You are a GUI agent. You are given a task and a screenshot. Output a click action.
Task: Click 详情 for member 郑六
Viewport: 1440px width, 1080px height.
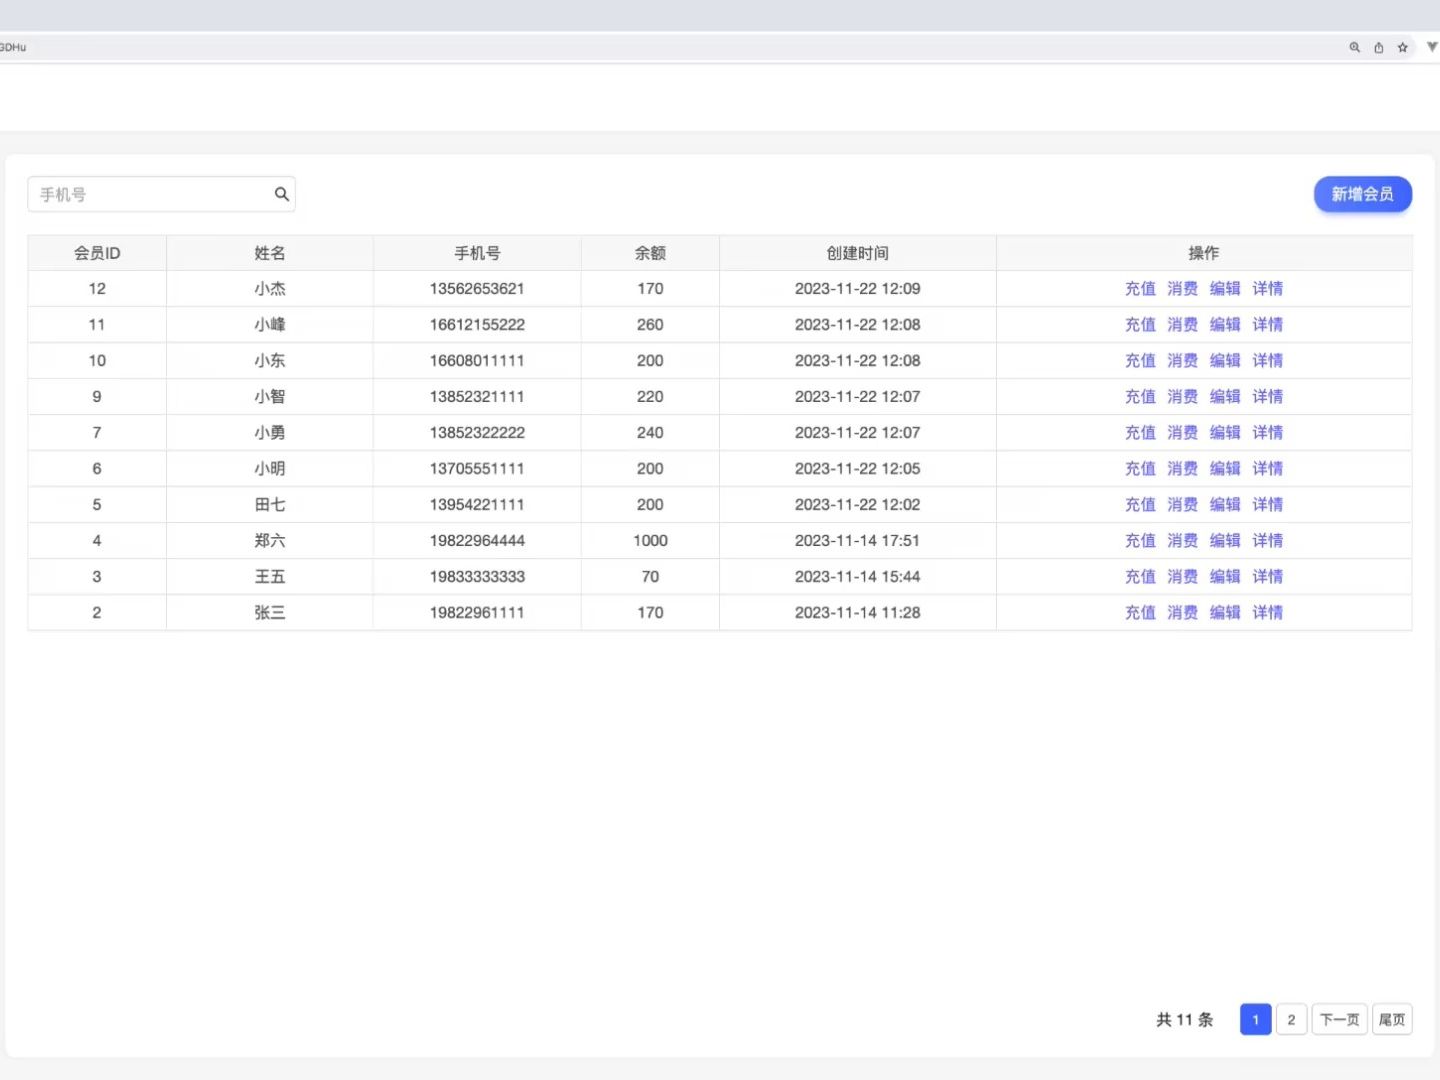click(1267, 540)
